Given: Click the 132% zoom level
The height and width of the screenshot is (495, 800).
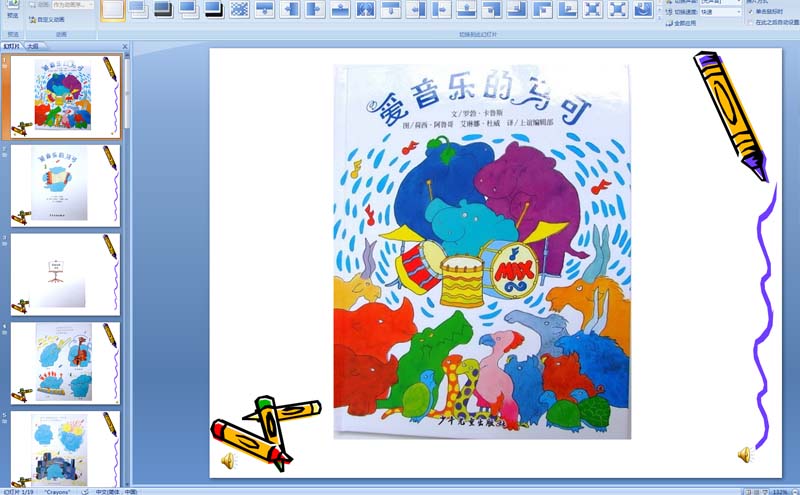Looking at the screenshot, I should pos(779,492).
